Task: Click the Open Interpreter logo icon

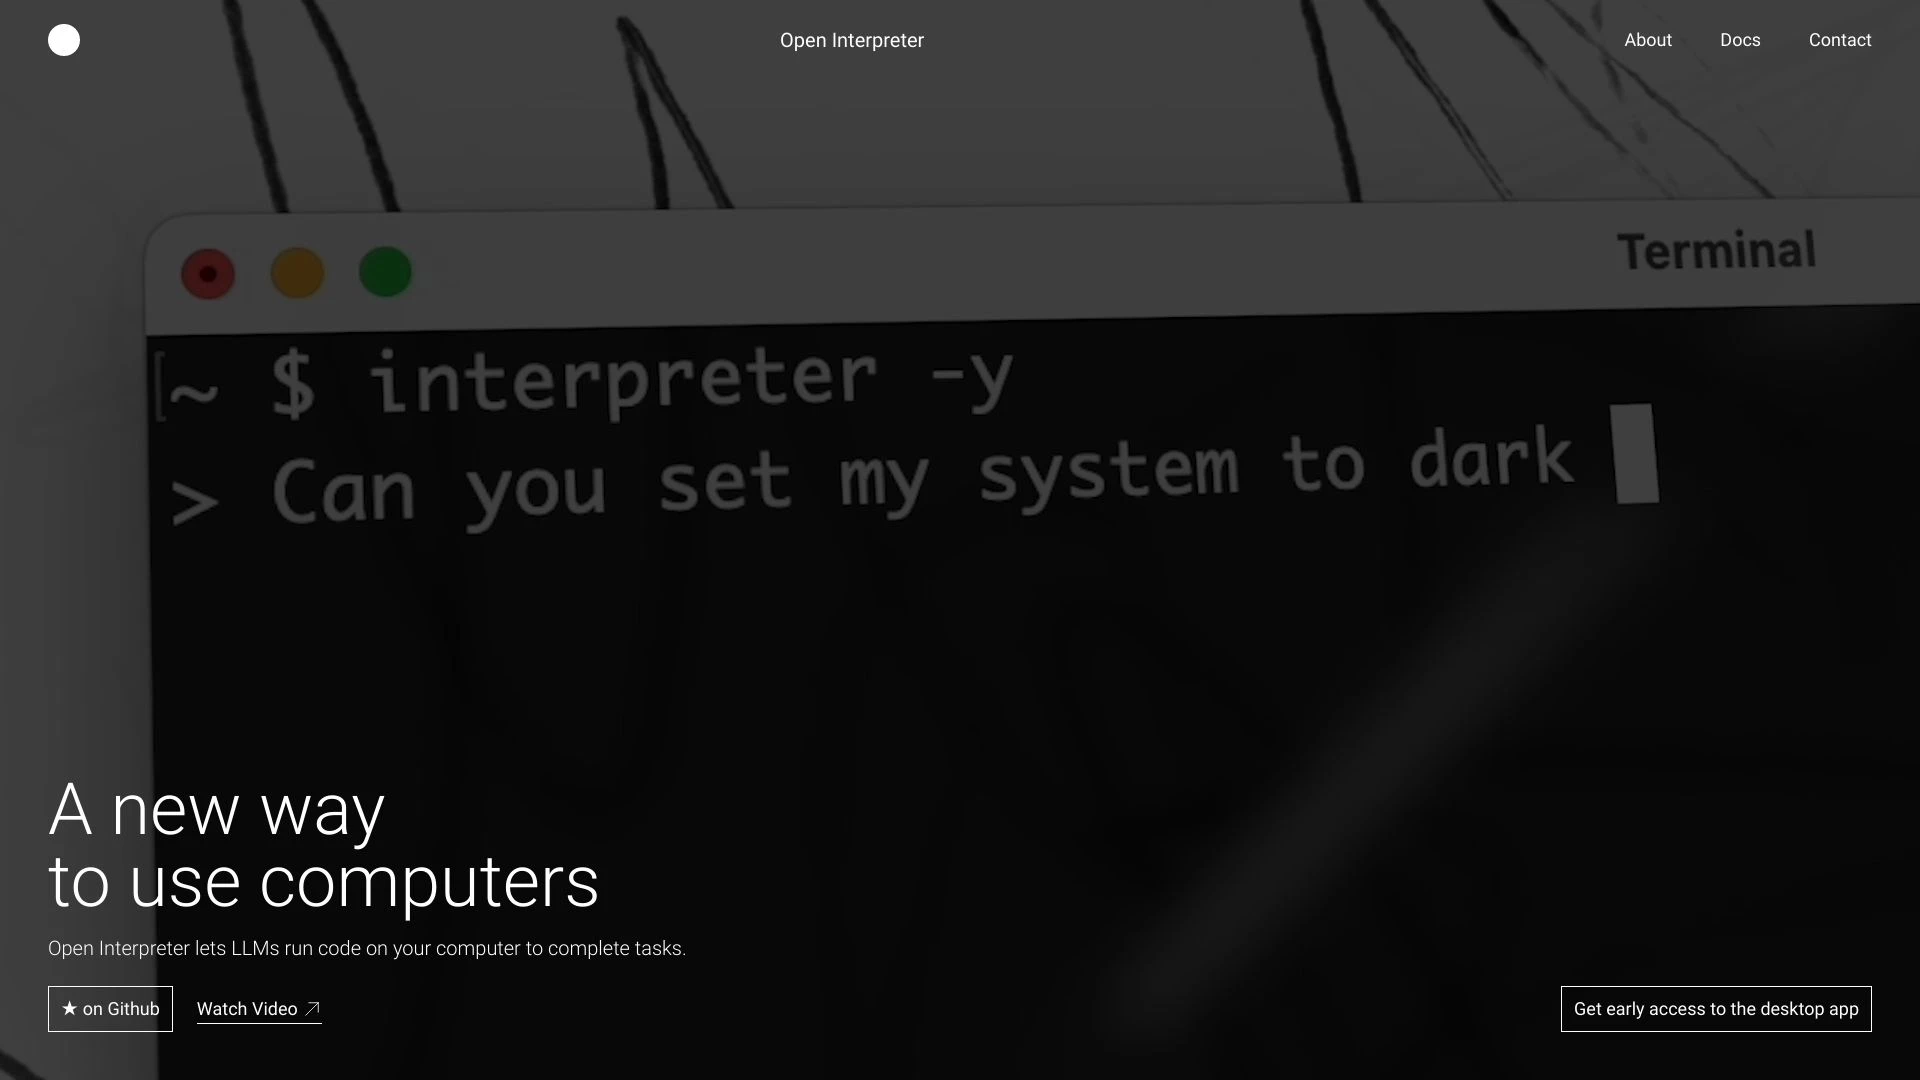Action: click(x=63, y=40)
